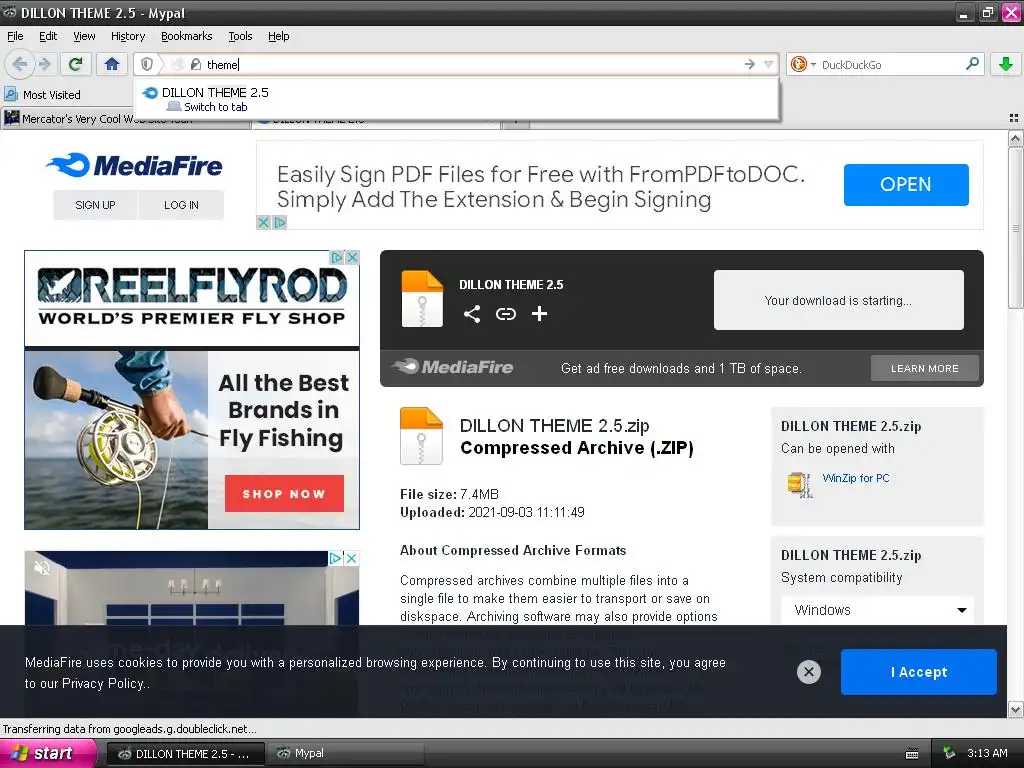Click the MediaFire logo

[134, 165]
